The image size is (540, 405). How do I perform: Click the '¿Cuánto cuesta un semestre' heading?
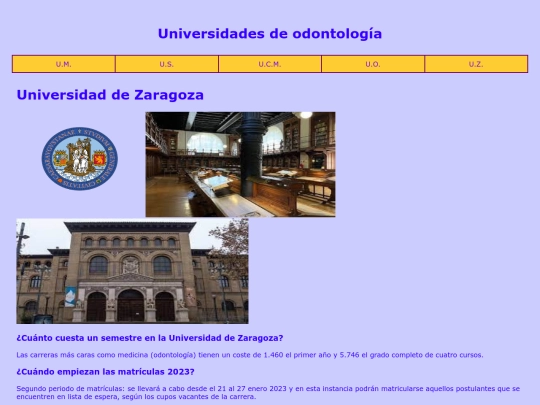pyautogui.click(x=150, y=338)
